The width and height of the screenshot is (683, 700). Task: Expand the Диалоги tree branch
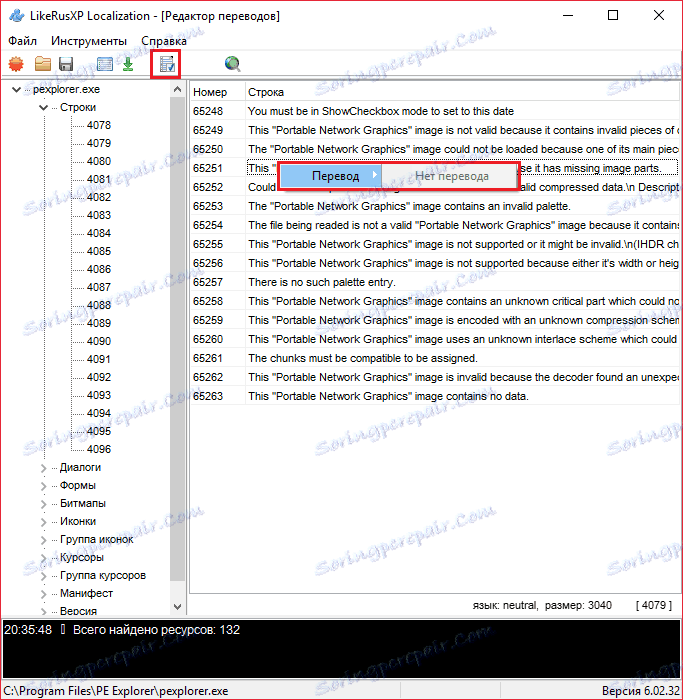tap(43, 468)
